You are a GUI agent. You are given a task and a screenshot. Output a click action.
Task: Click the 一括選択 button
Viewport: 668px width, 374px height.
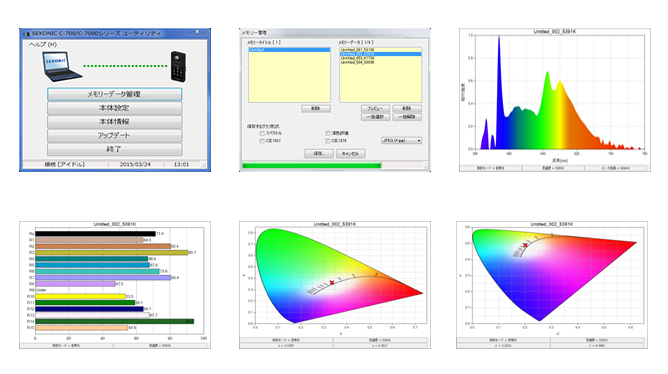[375, 117]
